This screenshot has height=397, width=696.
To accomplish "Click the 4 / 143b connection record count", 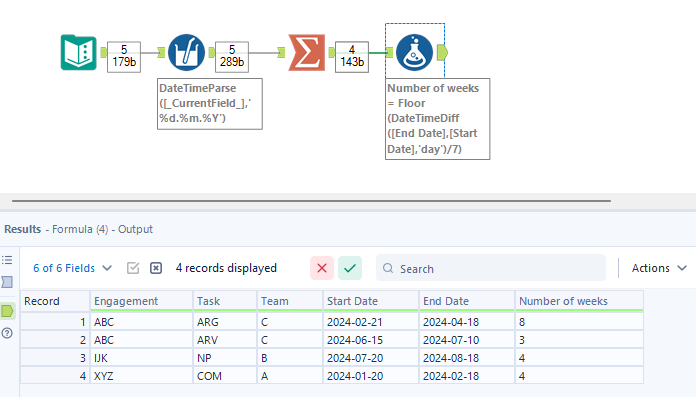I will click(352, 56).
